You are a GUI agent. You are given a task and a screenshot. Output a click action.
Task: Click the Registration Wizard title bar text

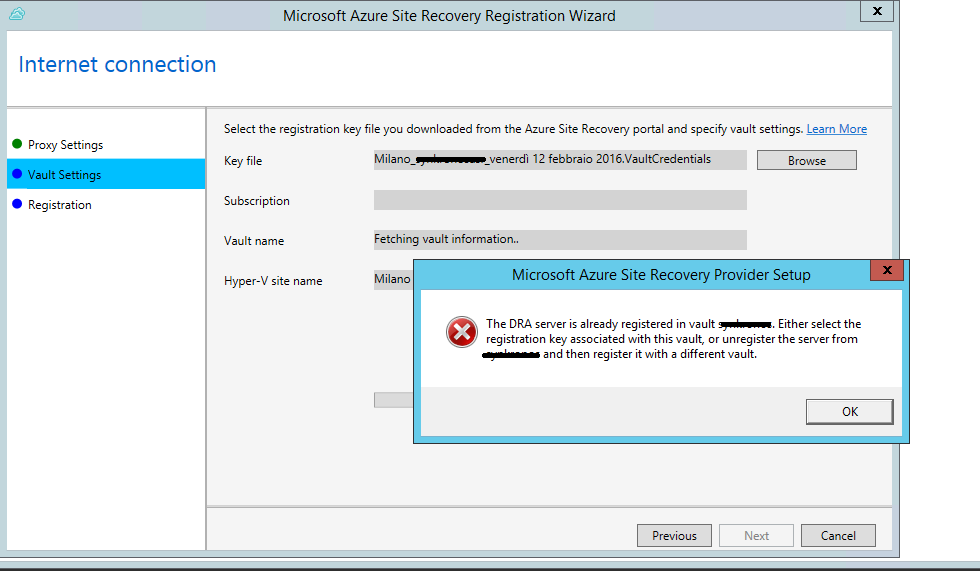pos(449,16)
